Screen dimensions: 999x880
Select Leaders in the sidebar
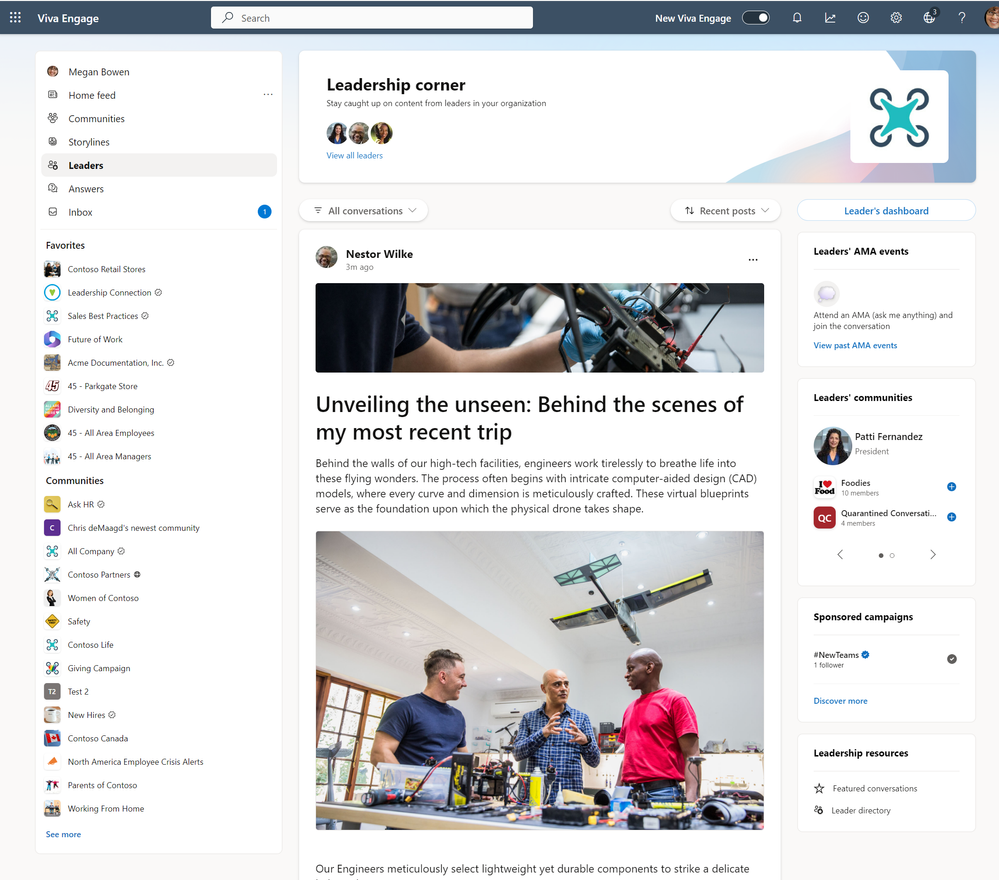(x=159, y=165)
